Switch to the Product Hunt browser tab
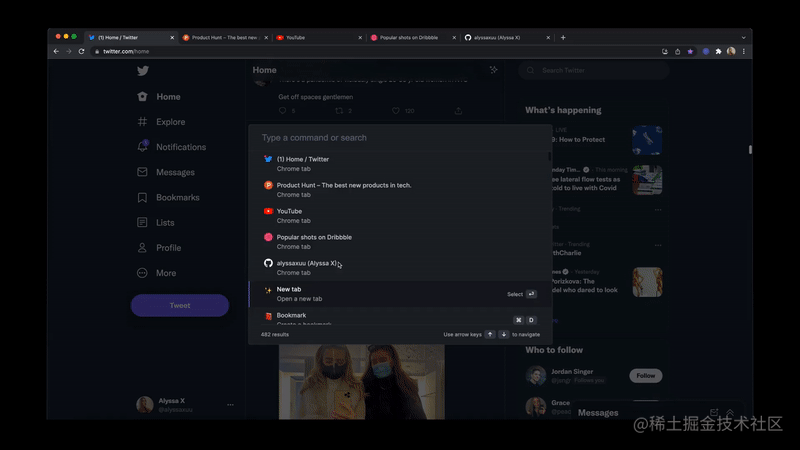Screen dimensions: 800x450 [223, 38]
